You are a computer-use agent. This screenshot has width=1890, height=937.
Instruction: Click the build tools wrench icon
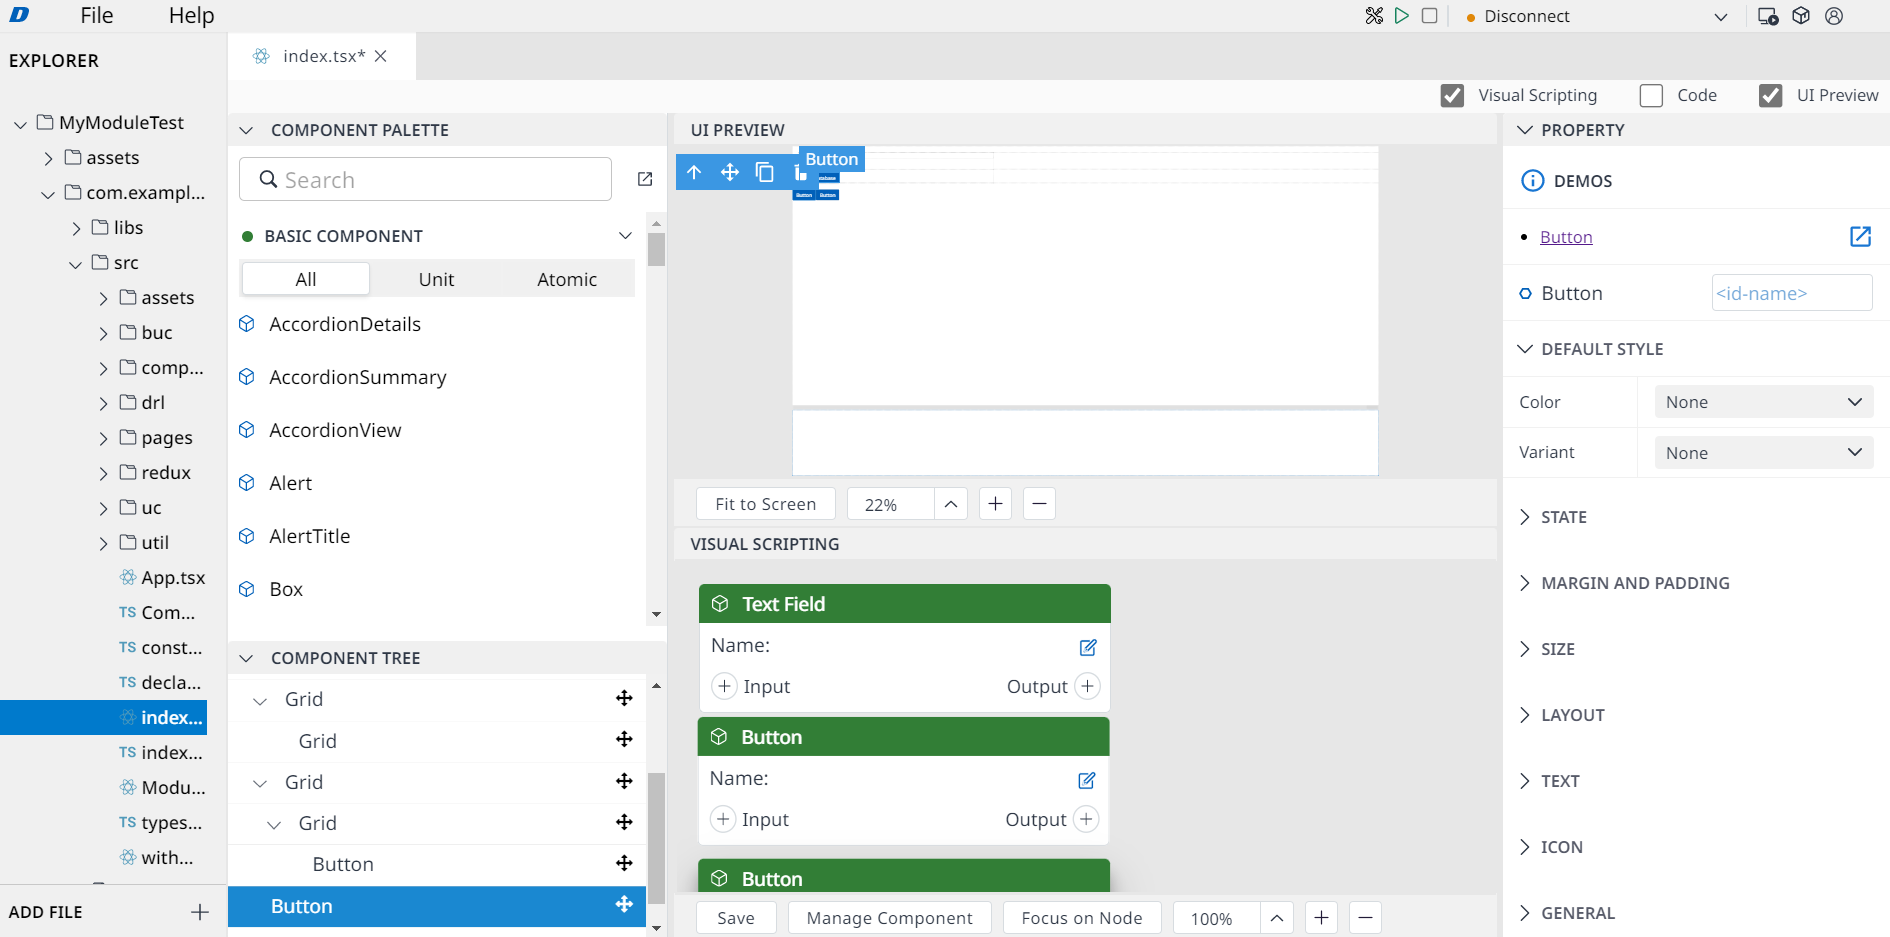click(x=1374, y=16)
